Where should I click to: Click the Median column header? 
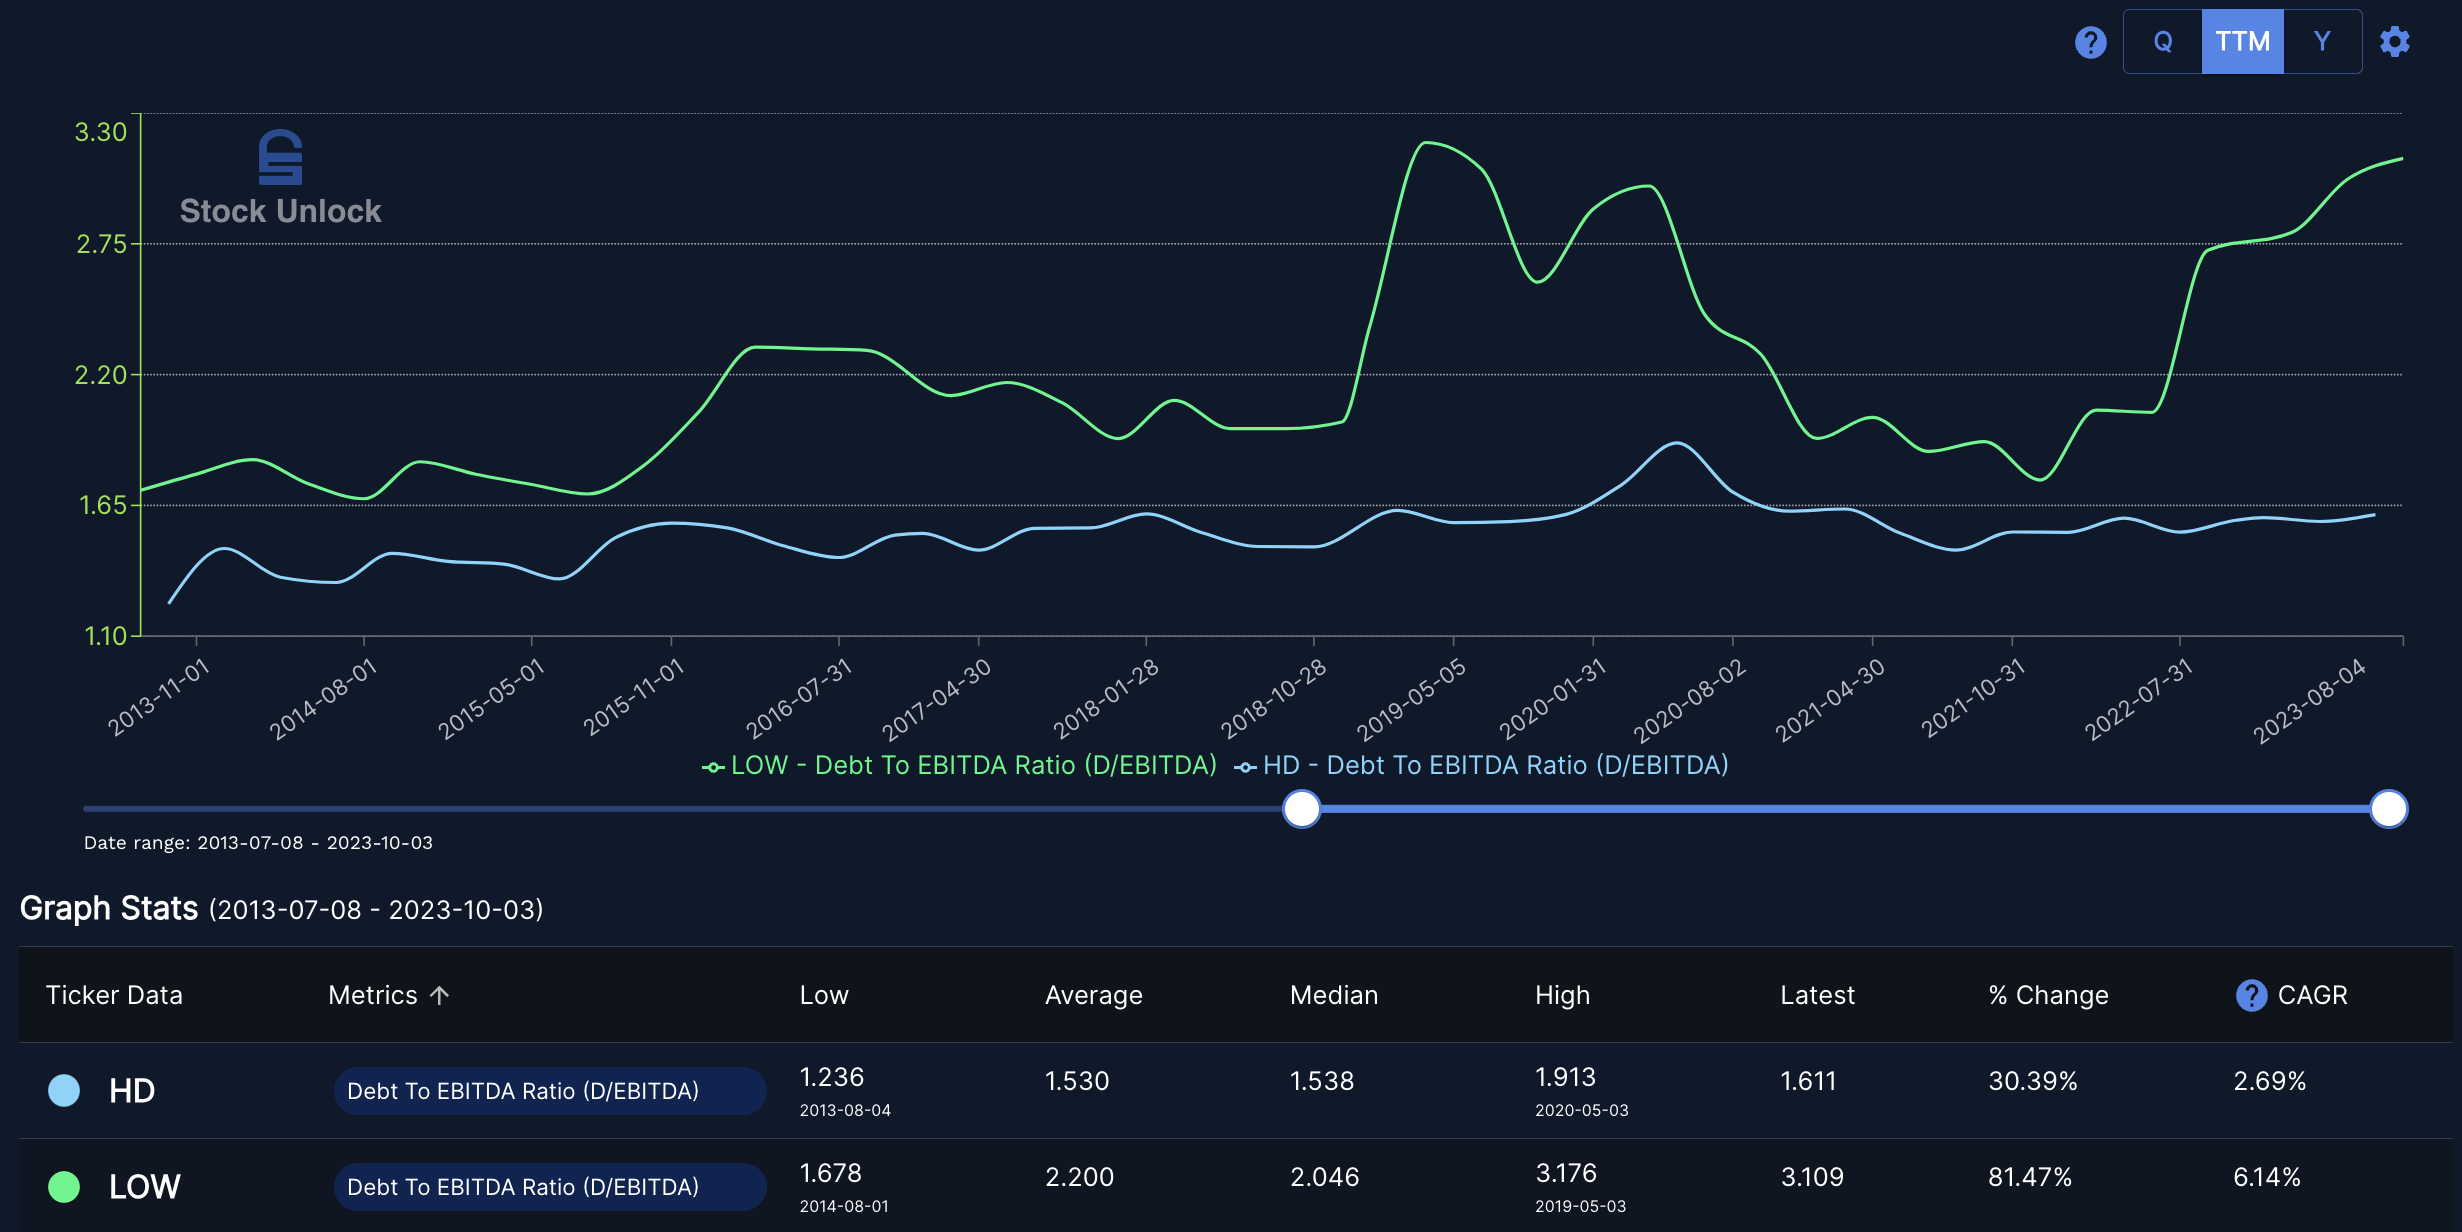point(1334,995)
